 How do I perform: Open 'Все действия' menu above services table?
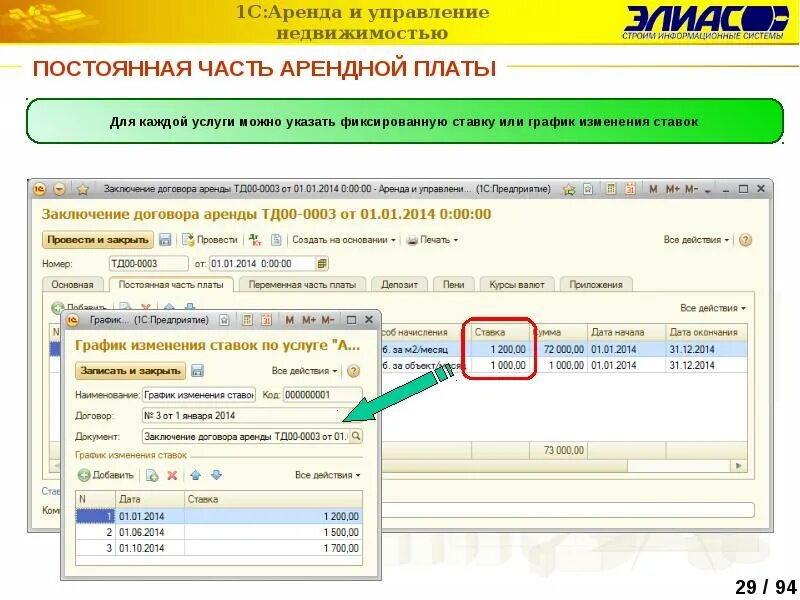click(713, 308)
